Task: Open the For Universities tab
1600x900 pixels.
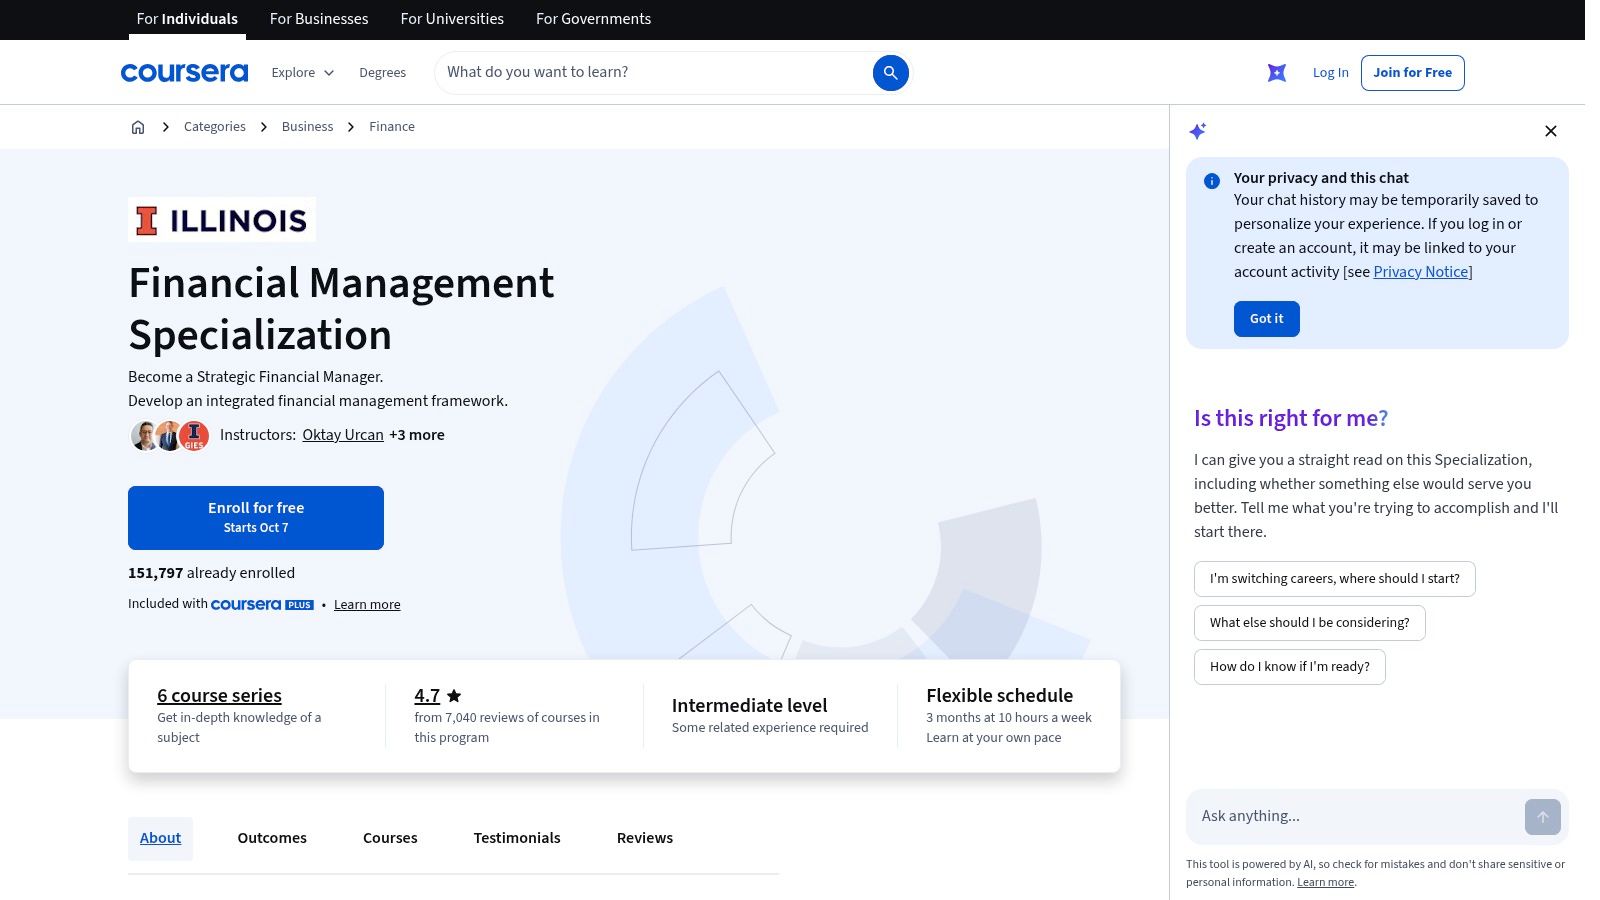Action: 452,19
